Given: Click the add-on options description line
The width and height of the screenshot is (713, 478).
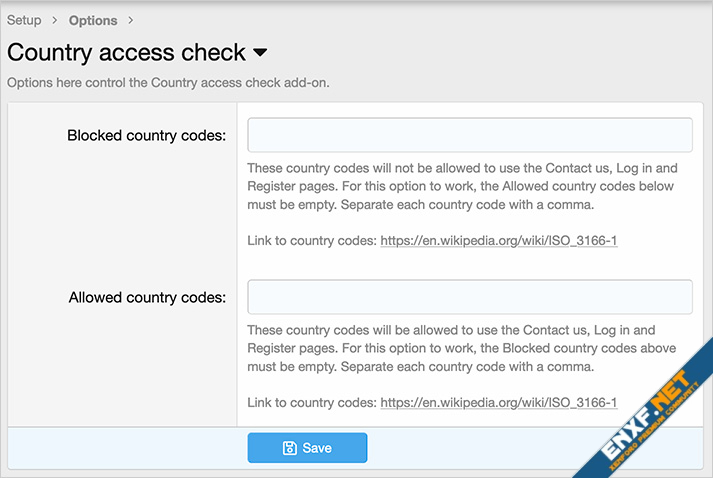Looking at the screenshot, I should 168,83.
